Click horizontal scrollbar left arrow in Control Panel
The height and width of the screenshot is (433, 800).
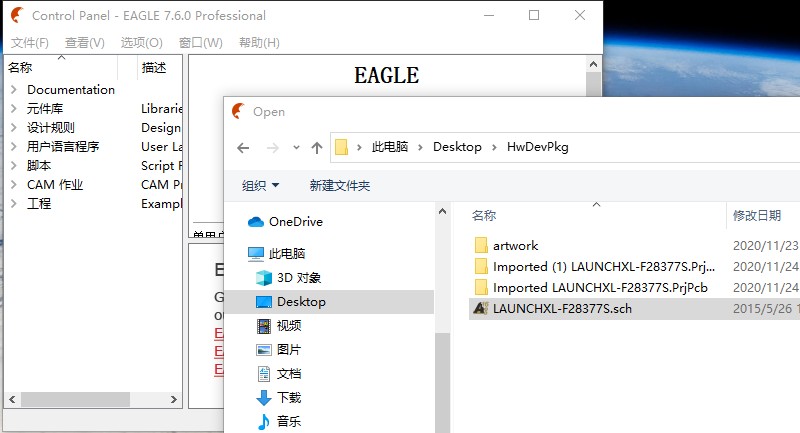(13, 399)
